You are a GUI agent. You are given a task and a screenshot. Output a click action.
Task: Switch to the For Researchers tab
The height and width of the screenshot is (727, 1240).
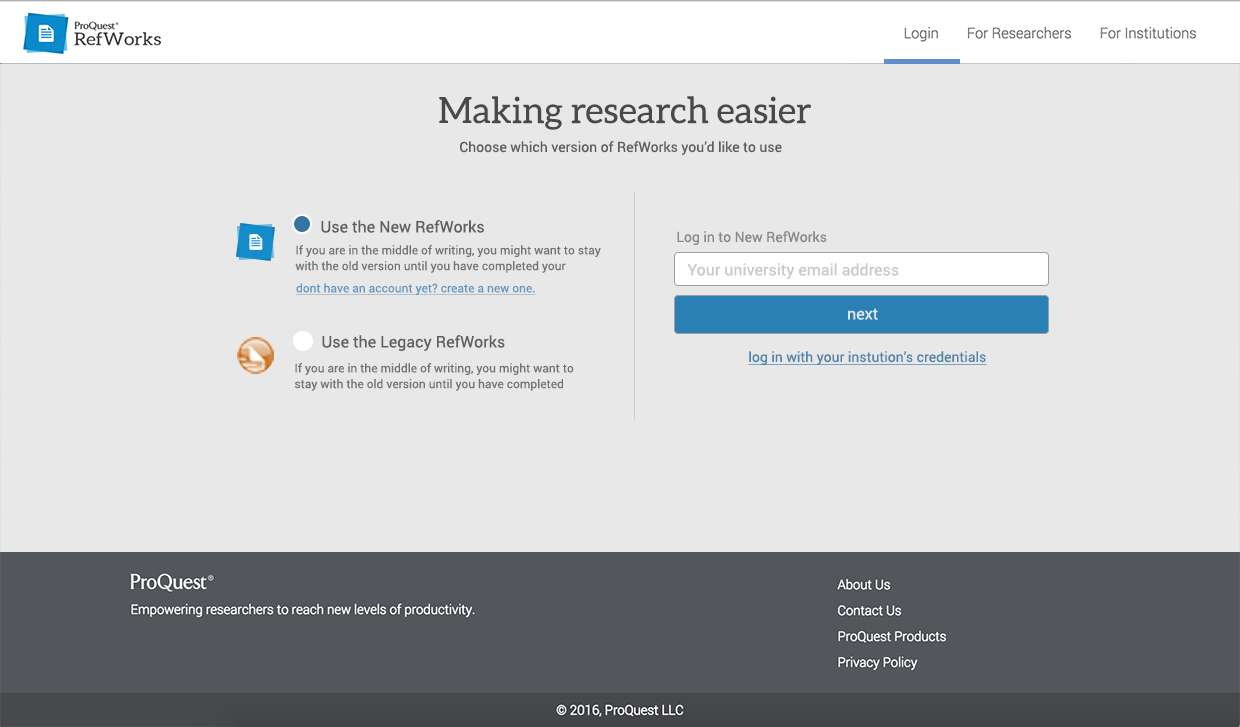pyautogui.click(x=1018, y=33)
